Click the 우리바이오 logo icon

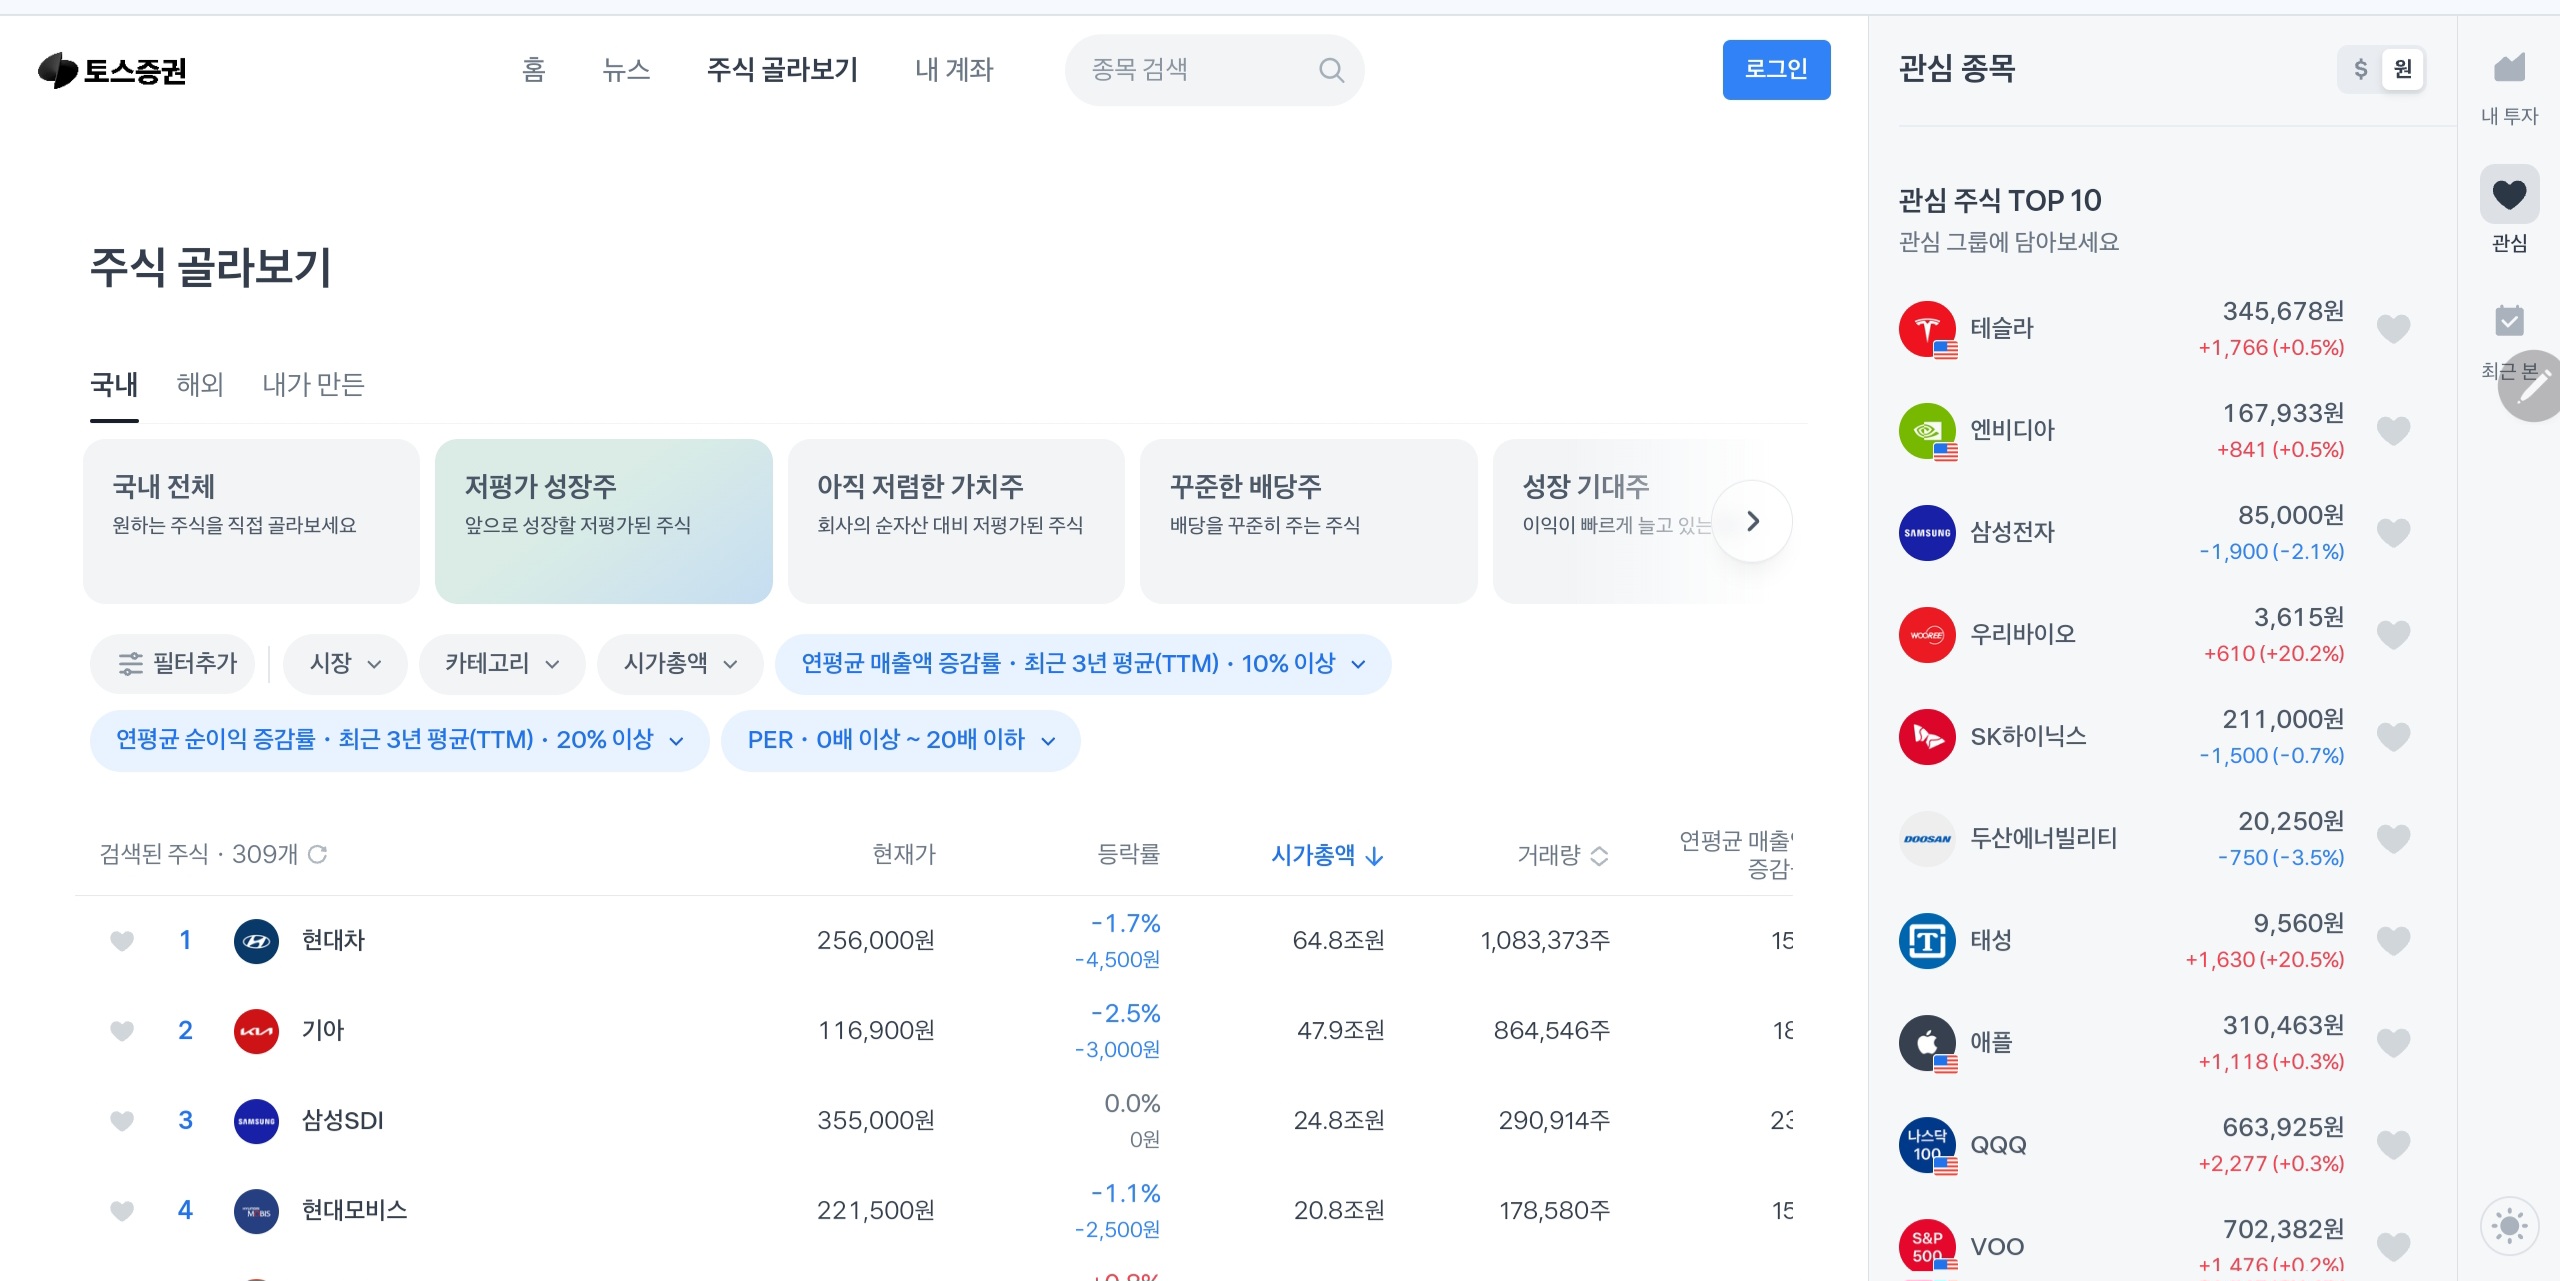[1927, 635]
